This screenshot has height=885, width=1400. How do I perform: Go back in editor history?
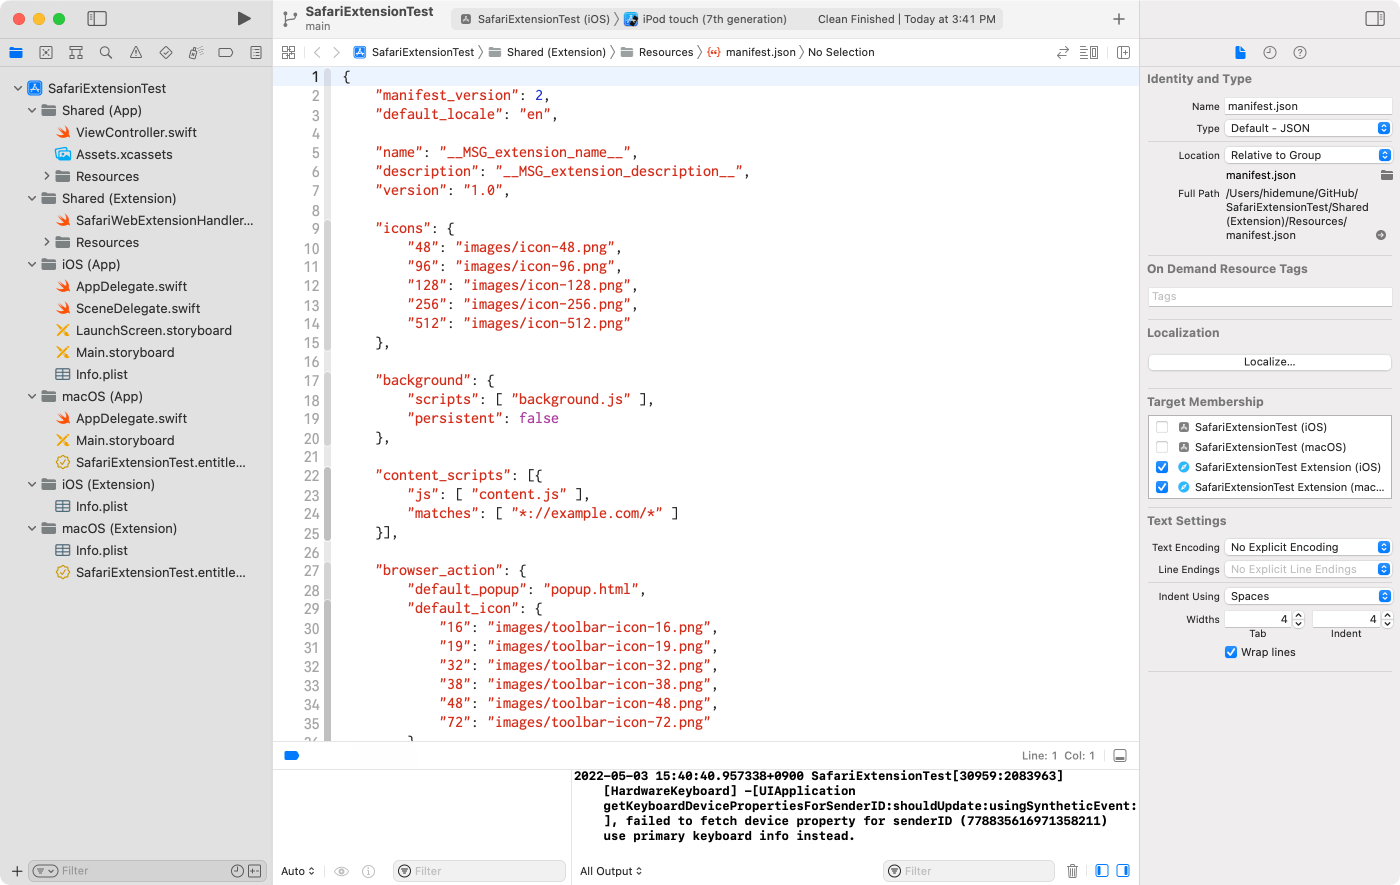[317, 53]
